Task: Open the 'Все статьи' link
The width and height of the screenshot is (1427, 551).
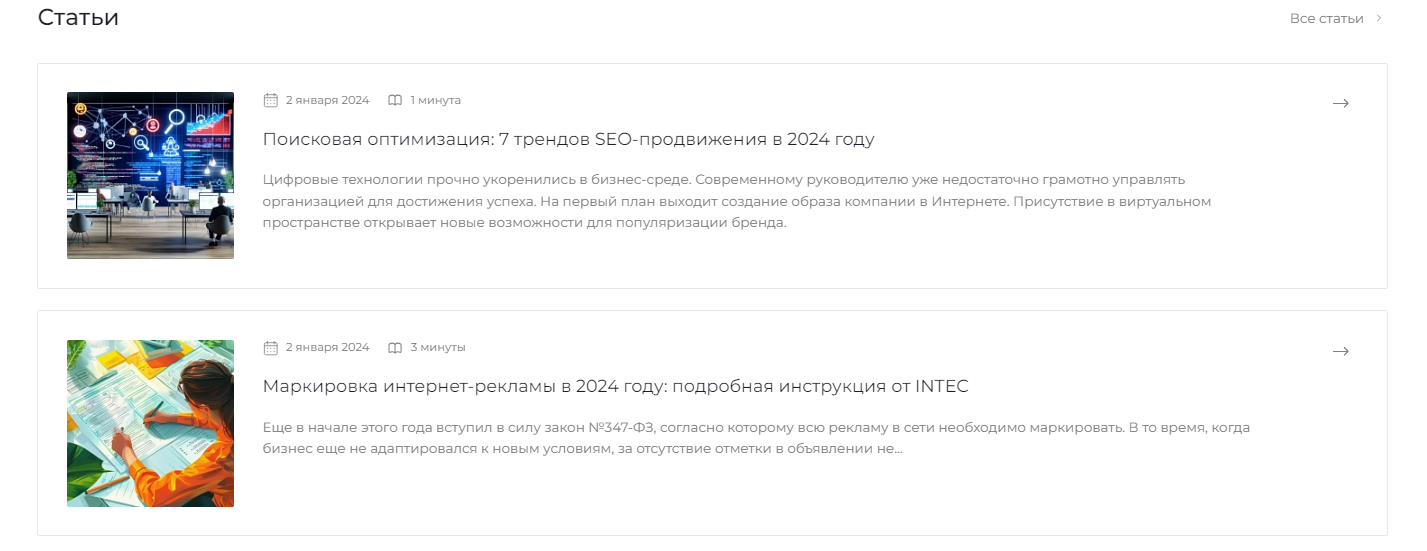Action: coord(1326,18)
